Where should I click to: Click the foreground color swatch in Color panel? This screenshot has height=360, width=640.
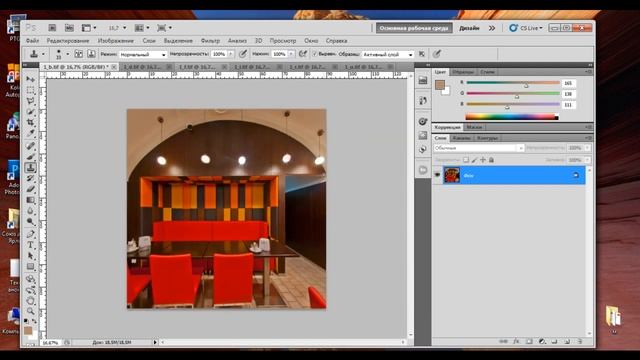coord(440,85)
